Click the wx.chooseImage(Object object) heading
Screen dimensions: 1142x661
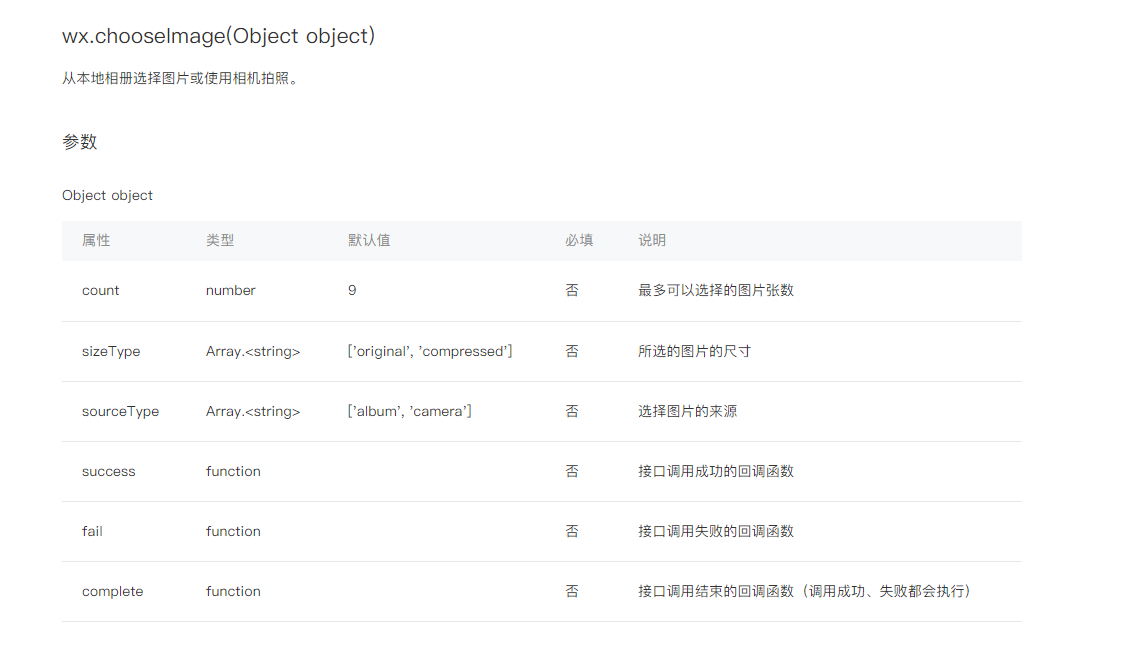pos(218,36)
